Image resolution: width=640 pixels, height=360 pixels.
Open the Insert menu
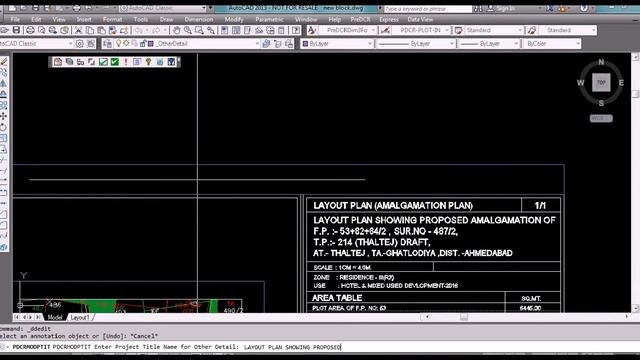(x=84, y=19)
